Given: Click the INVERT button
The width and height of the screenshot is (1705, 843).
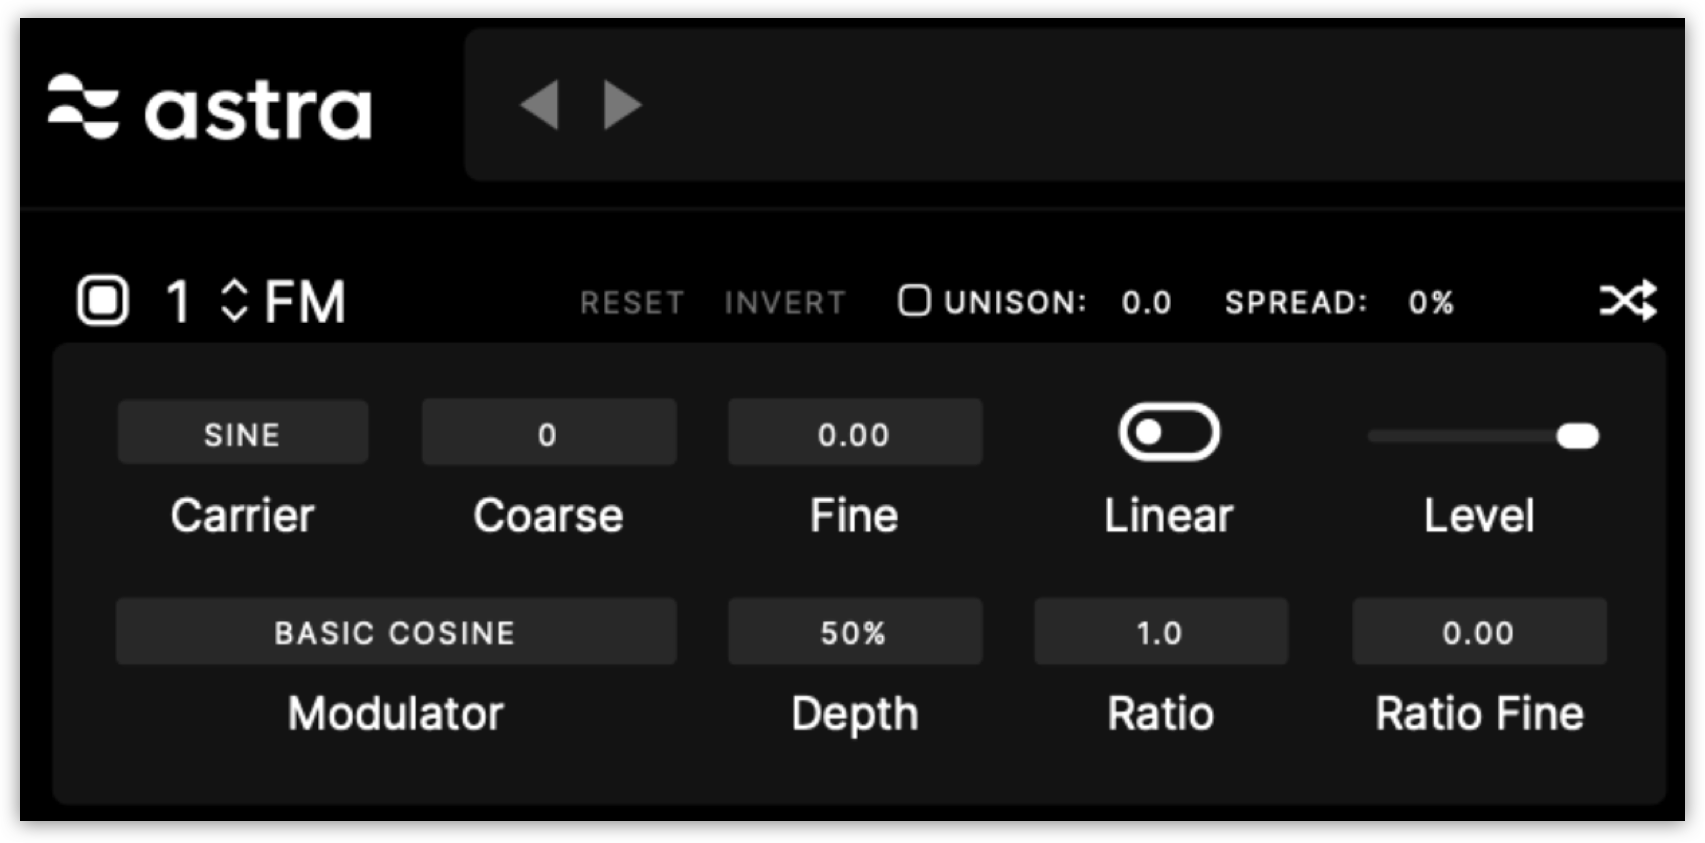Looking at the screenshot, I should coord(785,302).
